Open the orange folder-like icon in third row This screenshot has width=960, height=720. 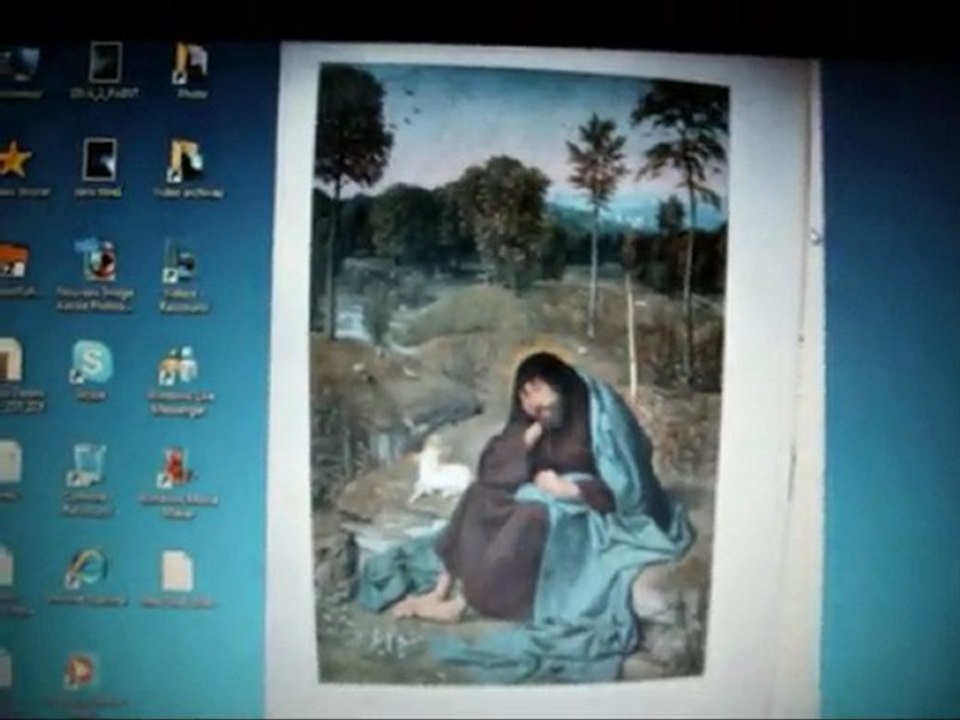pyautogui.click(x=13, y=261)
